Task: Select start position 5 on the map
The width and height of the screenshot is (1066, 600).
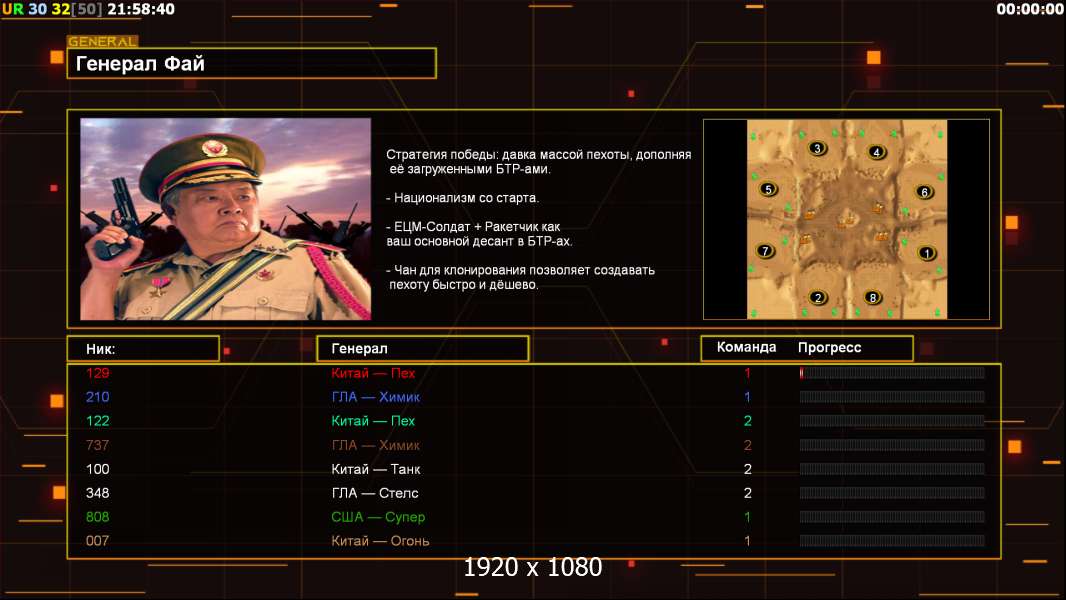Action: (768, 190)
